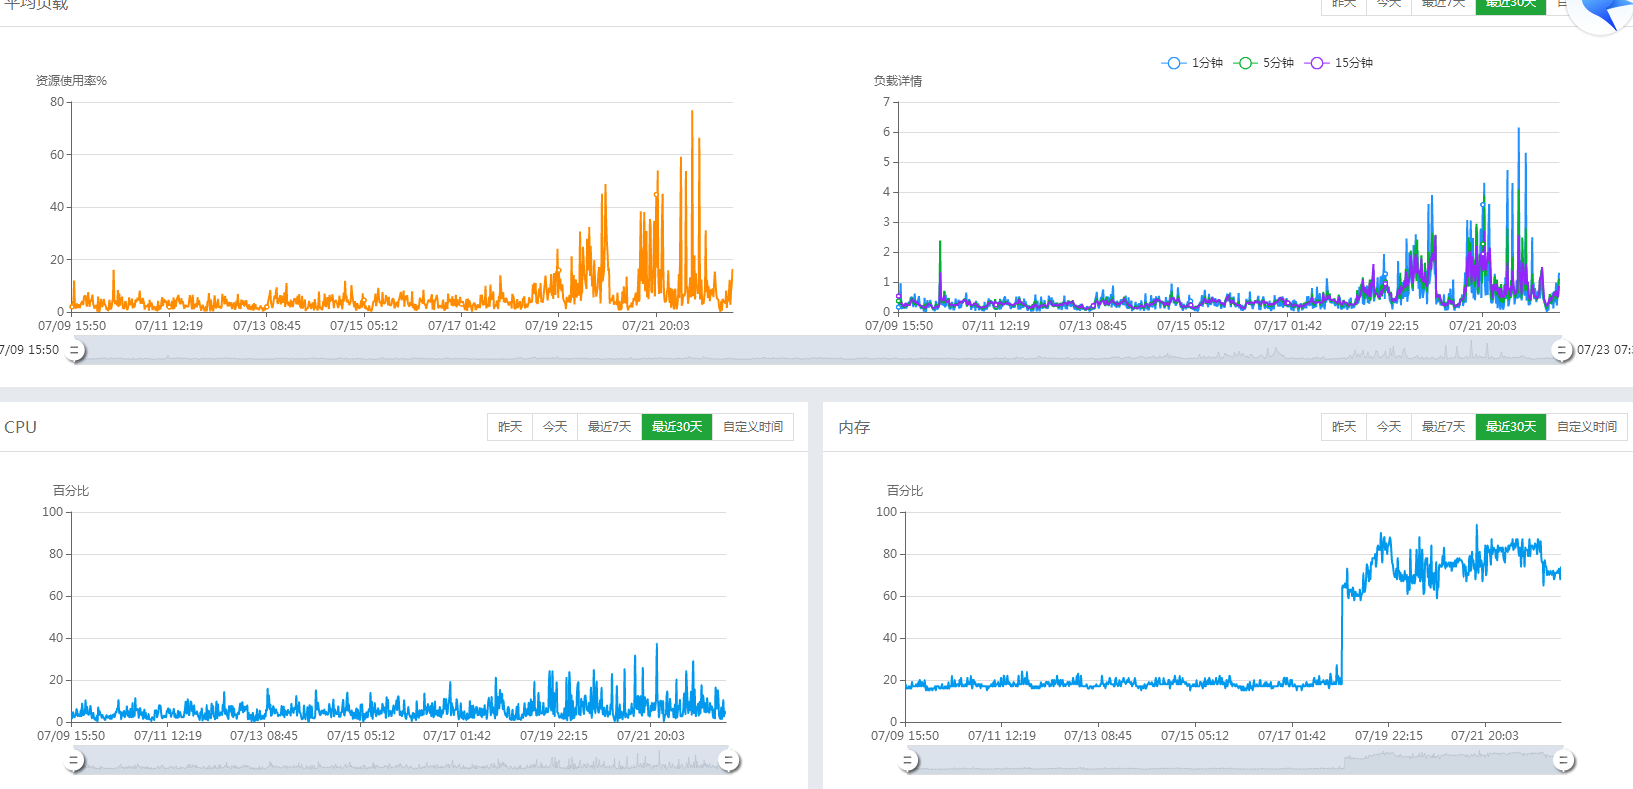Click the 07/21 20:03 label under the 内存 chart

point(1485,736)
